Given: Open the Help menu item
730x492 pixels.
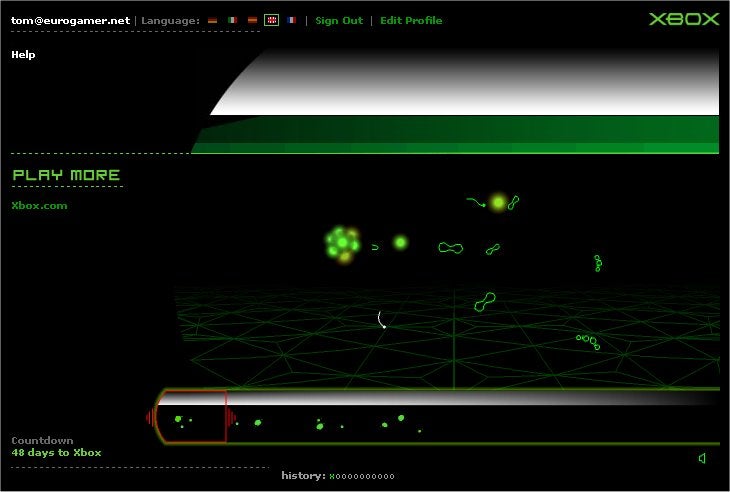Looking at the screenshot, I should pyautogui.click(x=23, y=54).
